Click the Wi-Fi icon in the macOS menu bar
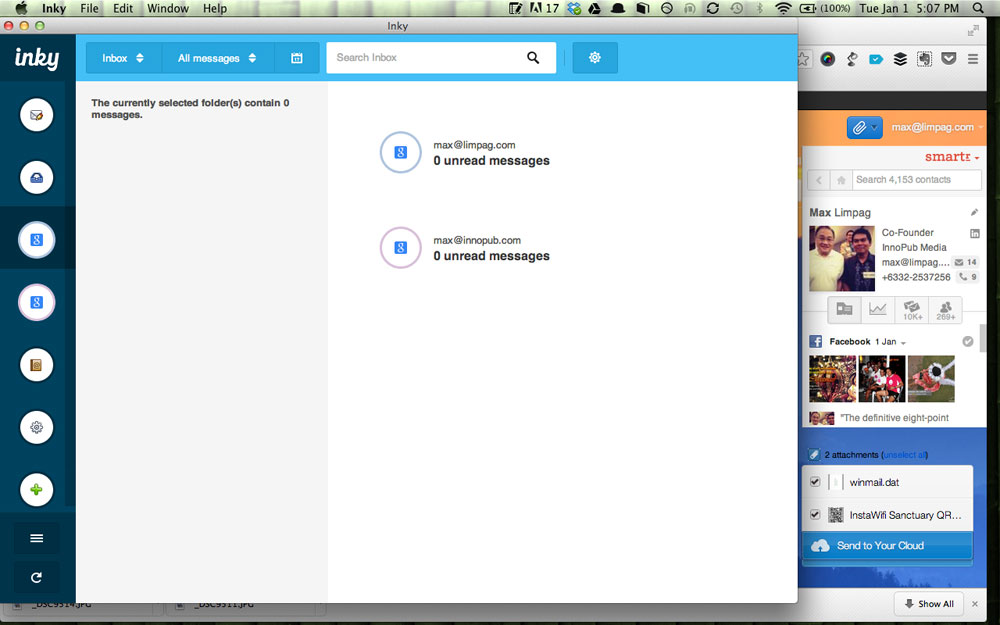The image size is (1000, 625). 783,8
